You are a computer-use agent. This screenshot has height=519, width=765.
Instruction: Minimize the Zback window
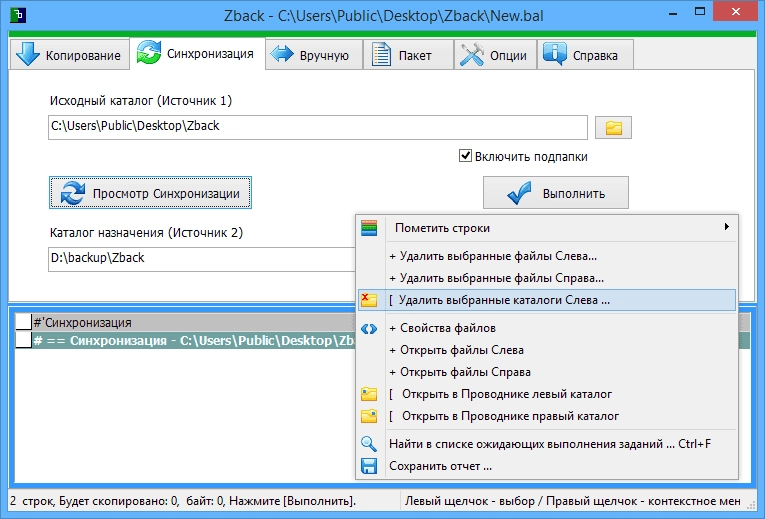(x=673, y=13)
